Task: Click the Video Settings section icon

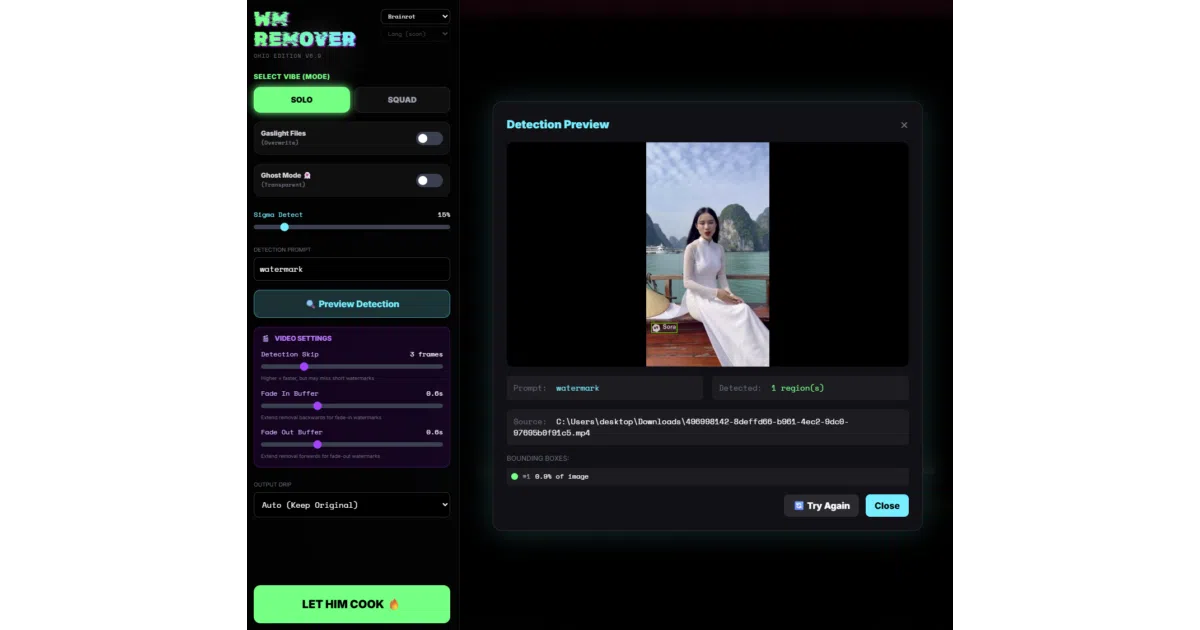Action: [x=266, y=338]
